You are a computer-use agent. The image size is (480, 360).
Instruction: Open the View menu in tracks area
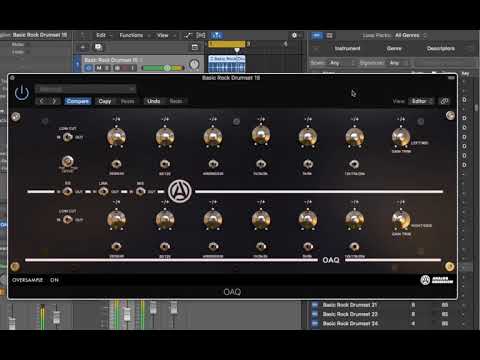(x=165, y=35)
